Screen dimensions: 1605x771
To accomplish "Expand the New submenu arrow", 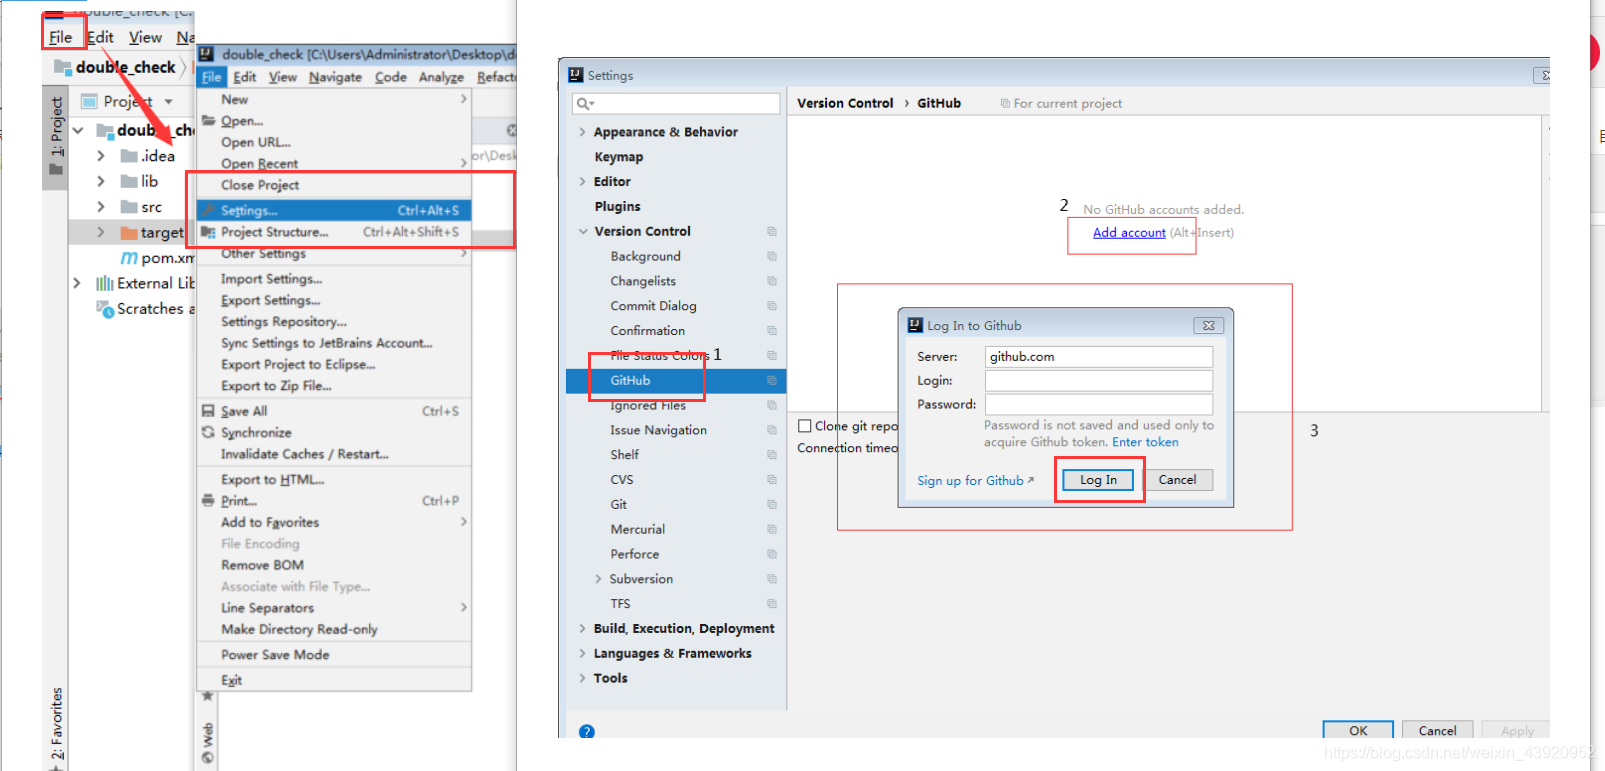I will point(463,99).
